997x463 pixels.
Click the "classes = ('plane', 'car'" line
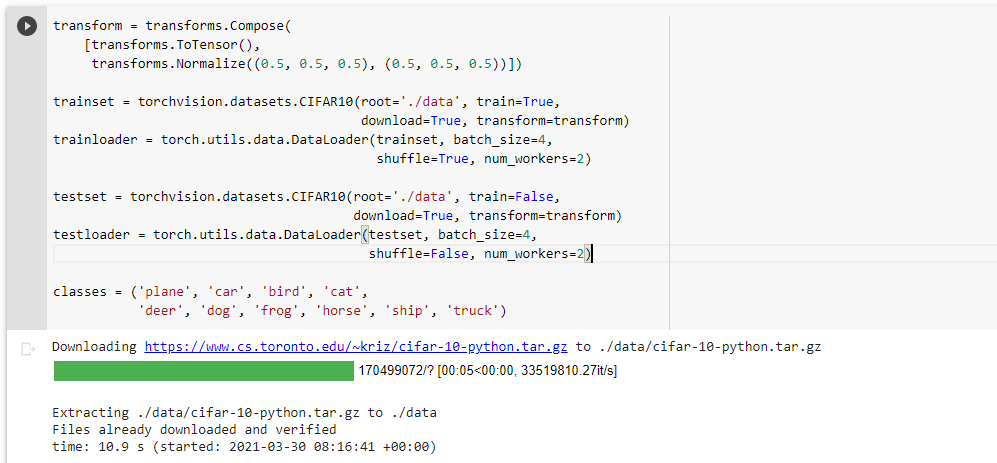tap(210, 292)
